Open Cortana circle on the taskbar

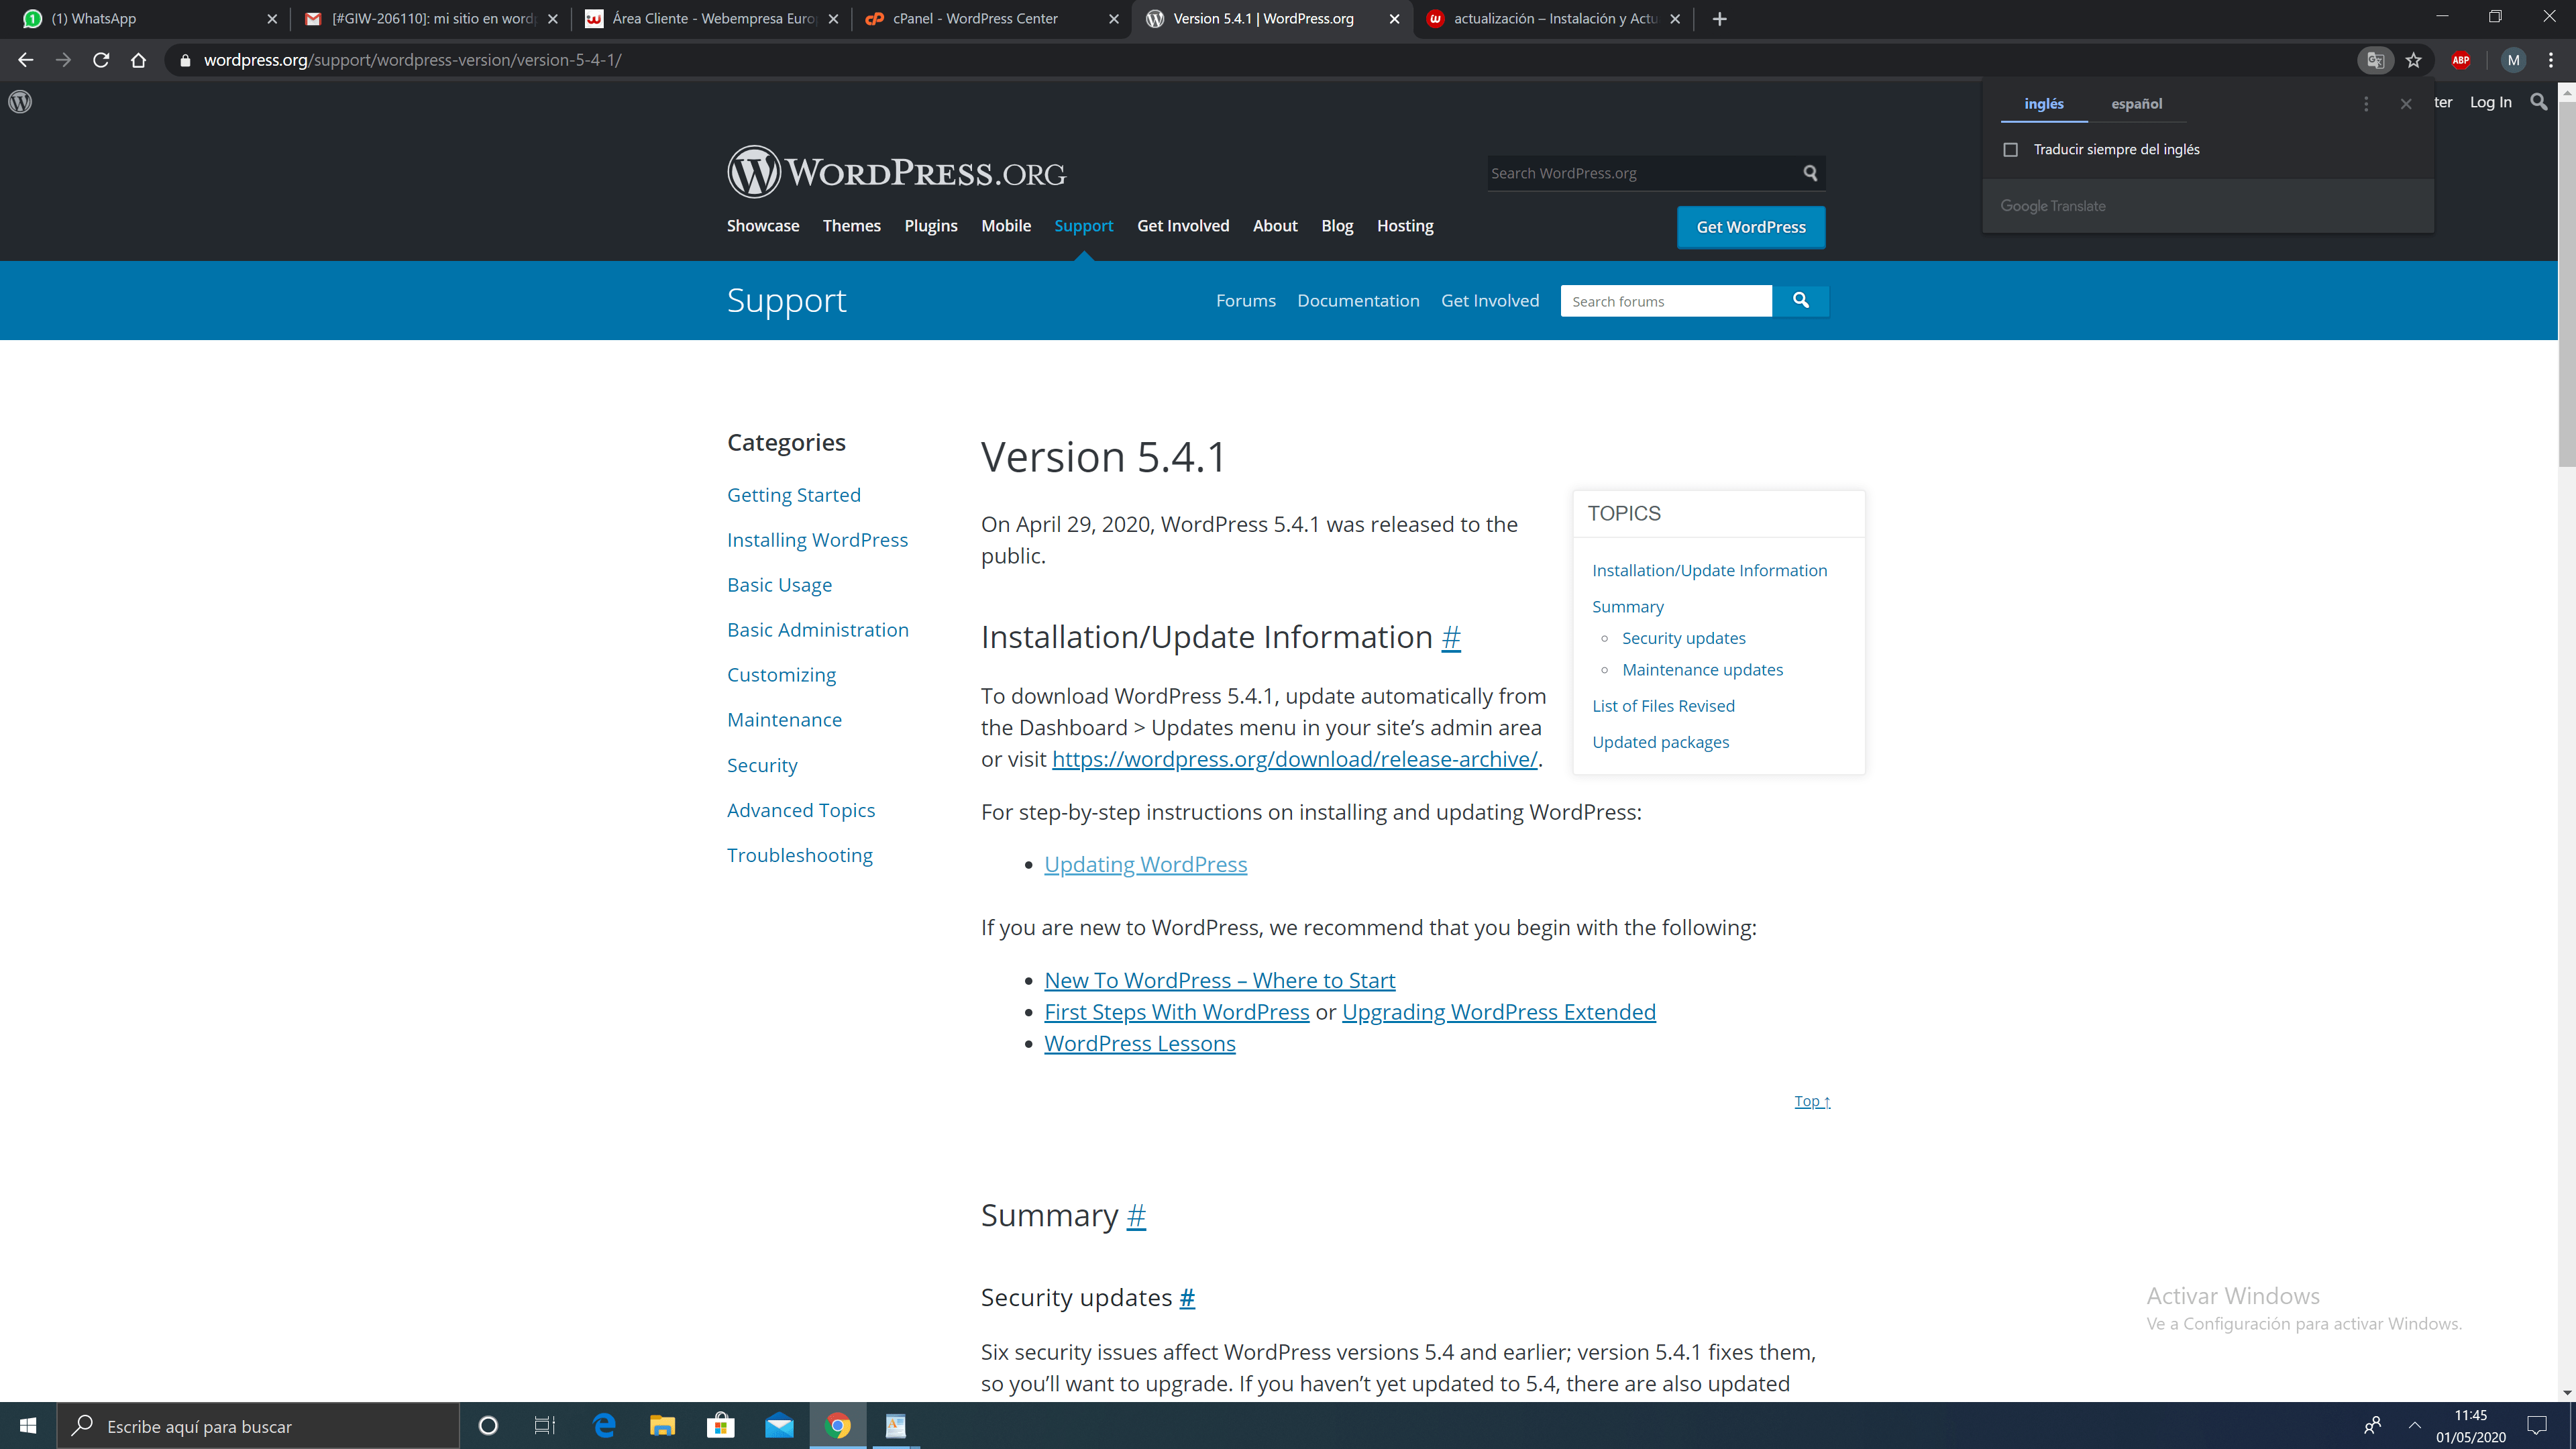(x=488, y=1426)
